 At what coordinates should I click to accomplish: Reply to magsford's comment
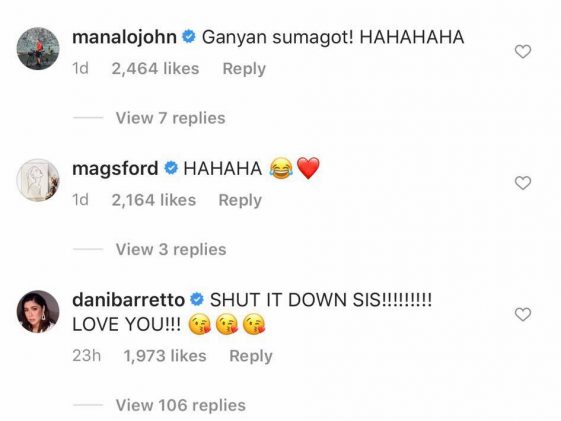tap(240, 200)
